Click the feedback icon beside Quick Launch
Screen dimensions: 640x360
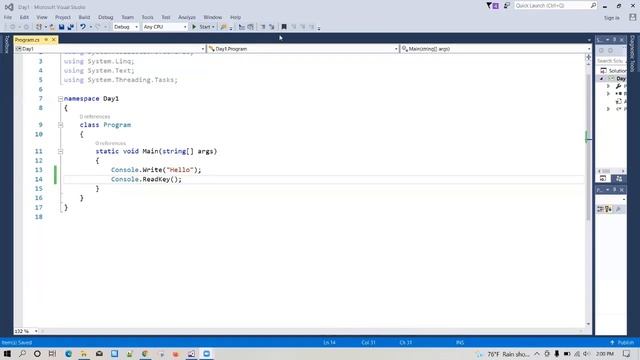[507, 6]
